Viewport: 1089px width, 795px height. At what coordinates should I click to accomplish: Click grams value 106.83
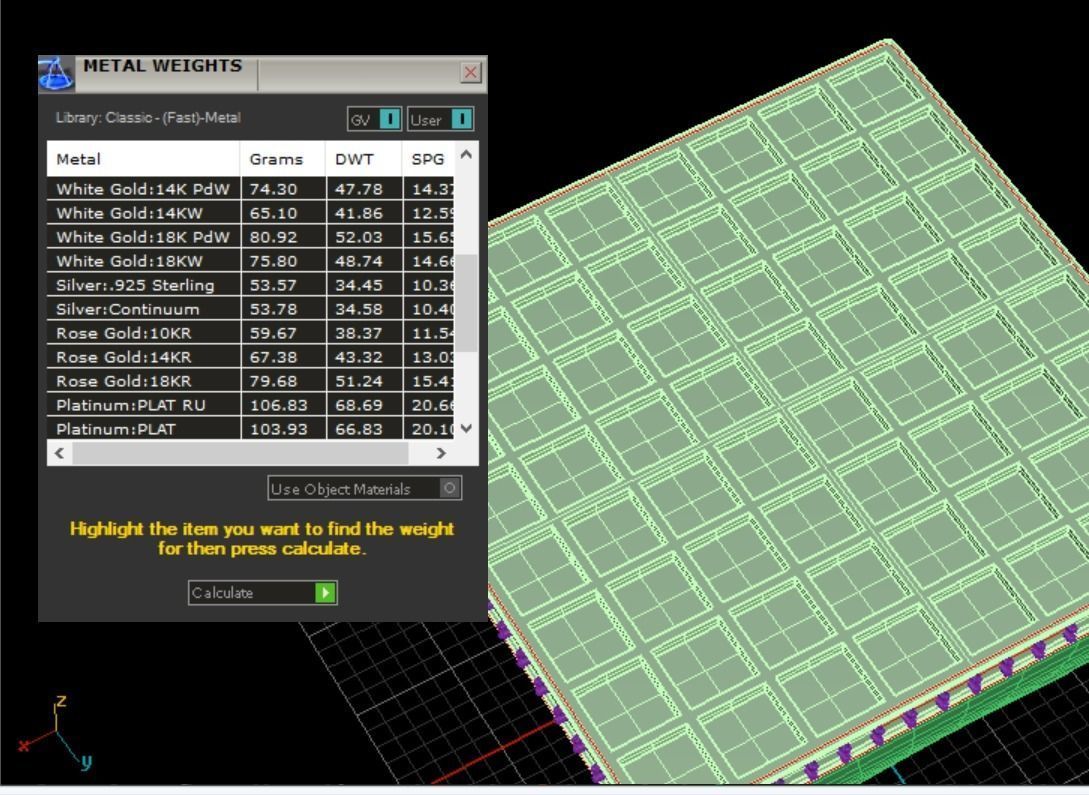[x=279, y=405]
